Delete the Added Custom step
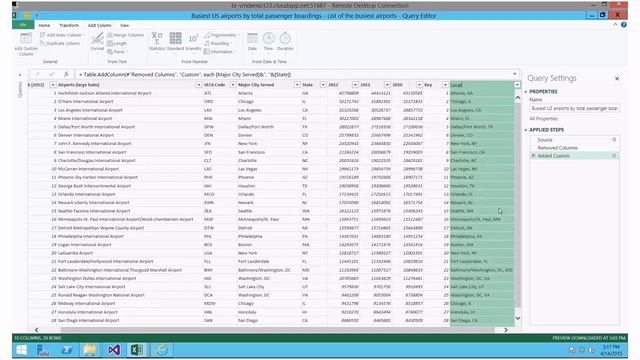 [533, 156]
